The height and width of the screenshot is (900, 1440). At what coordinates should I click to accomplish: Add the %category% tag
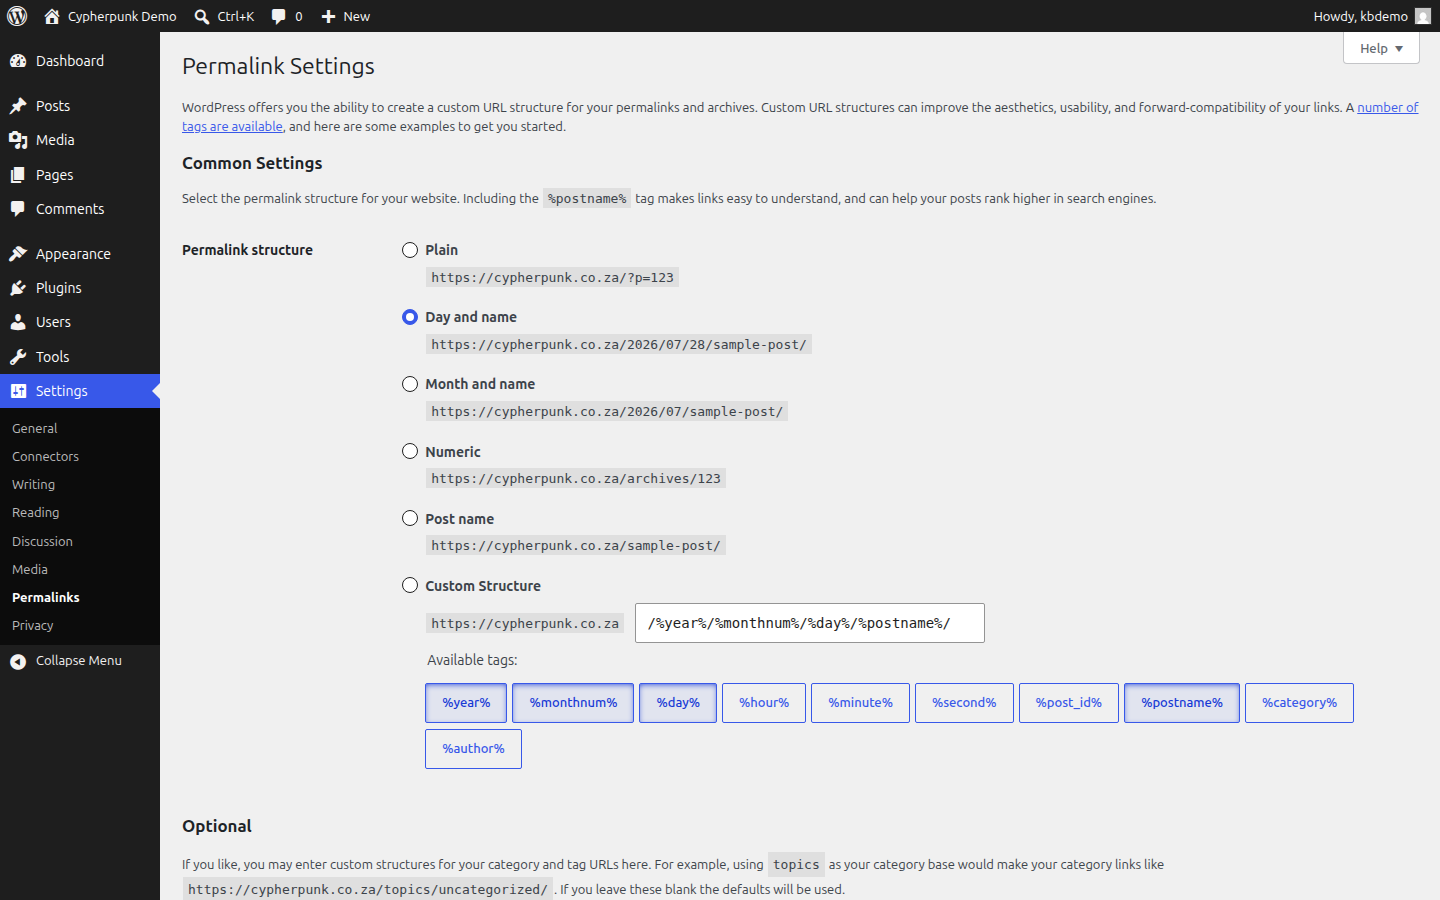pos(1299,703)
